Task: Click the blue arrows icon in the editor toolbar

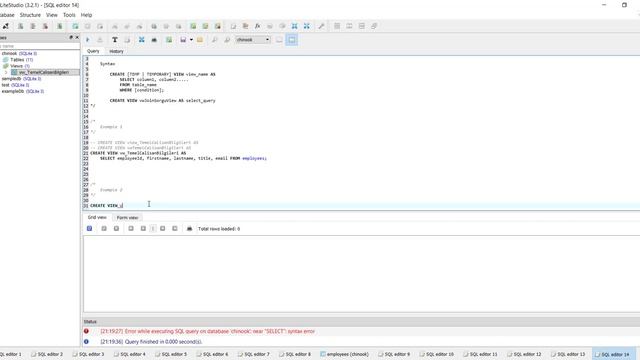Action: (141, 40)
